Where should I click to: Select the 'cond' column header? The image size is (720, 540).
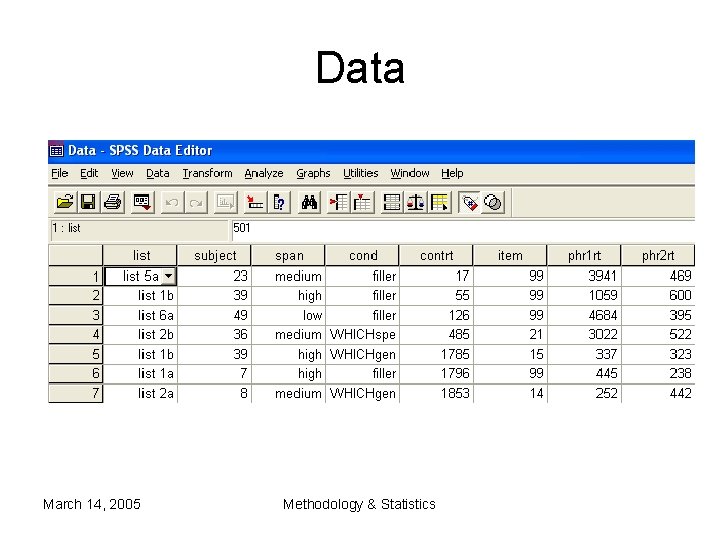(362, 255)
